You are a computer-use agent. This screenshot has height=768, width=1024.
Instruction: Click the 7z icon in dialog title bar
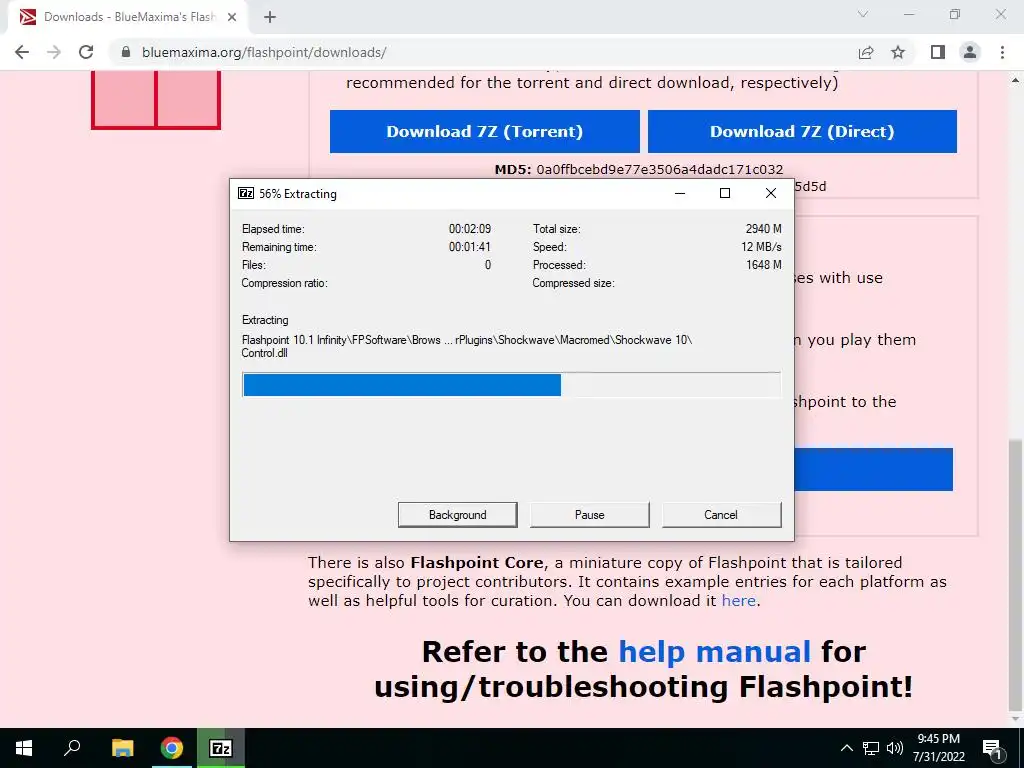pos(246,193)
